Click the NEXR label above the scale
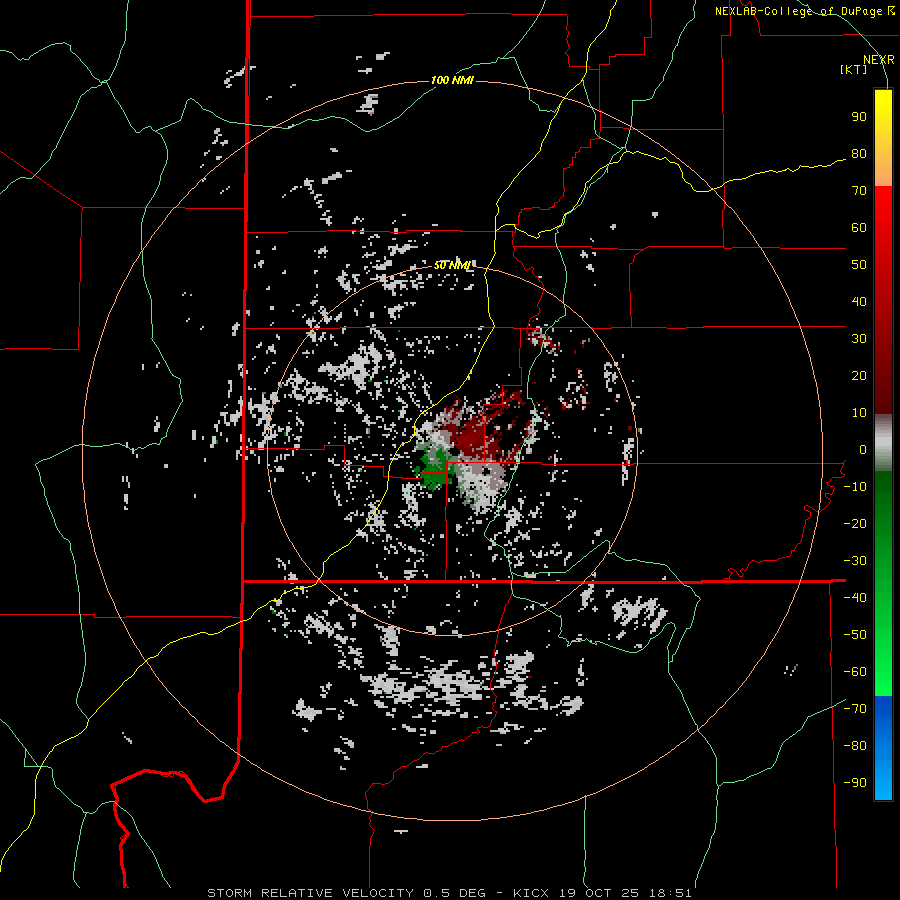The image size is (900, 900). coord(879,60)
